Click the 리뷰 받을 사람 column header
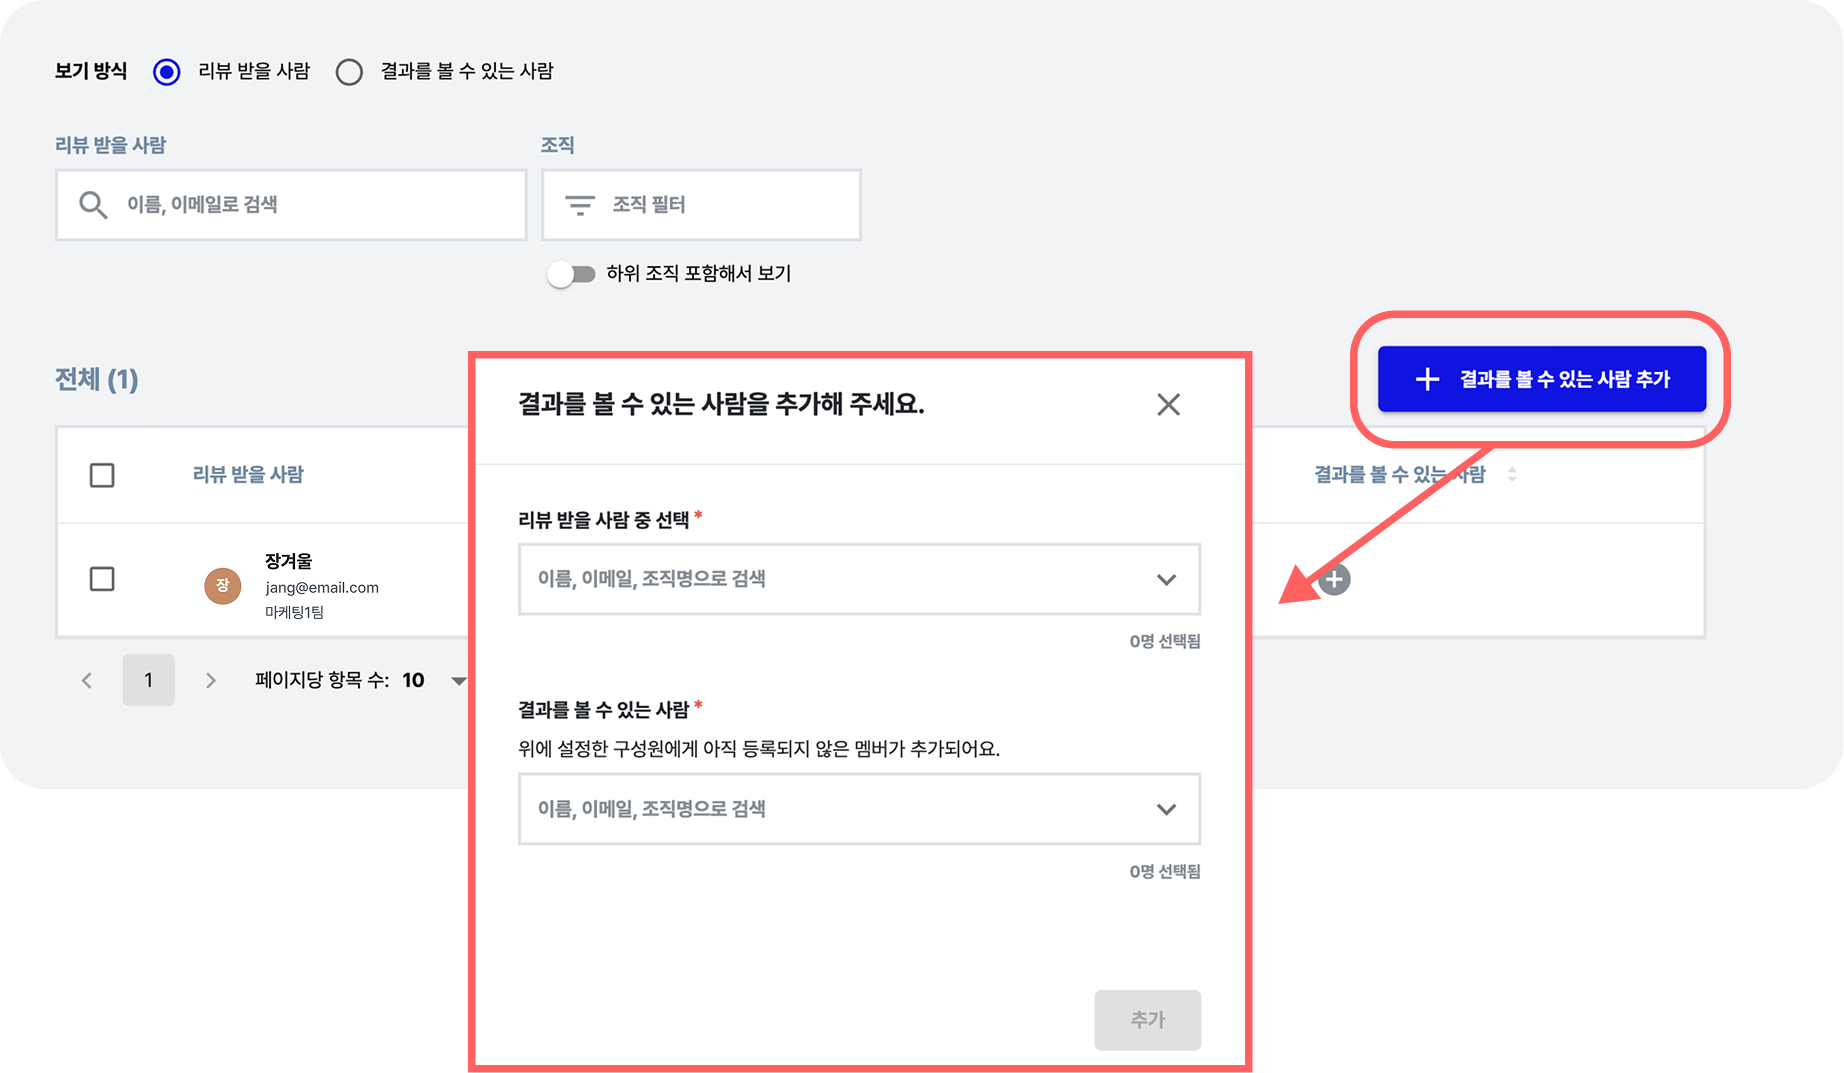 (x=248, y=474)
